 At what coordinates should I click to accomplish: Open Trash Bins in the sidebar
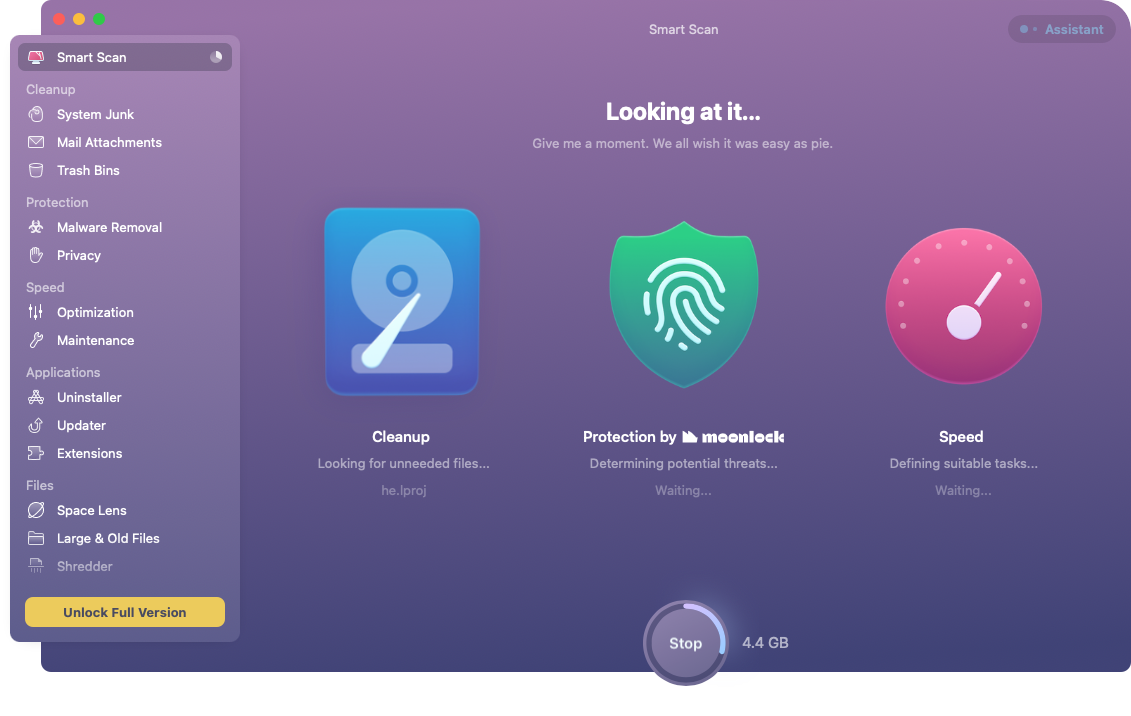point(125,170)
